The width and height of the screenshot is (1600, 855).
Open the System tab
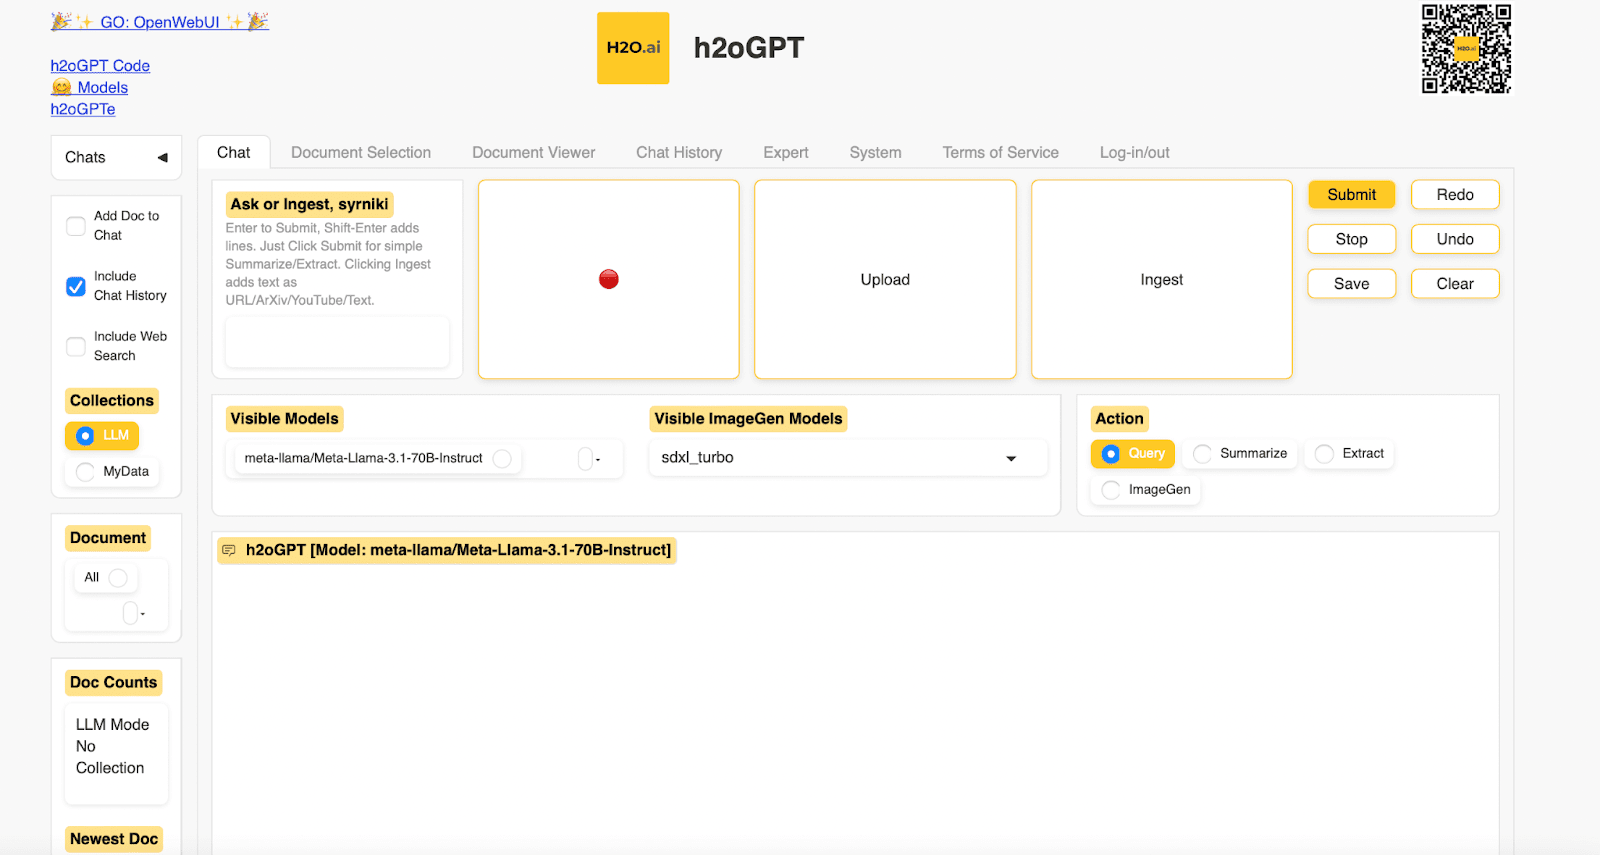pos(875,152)
